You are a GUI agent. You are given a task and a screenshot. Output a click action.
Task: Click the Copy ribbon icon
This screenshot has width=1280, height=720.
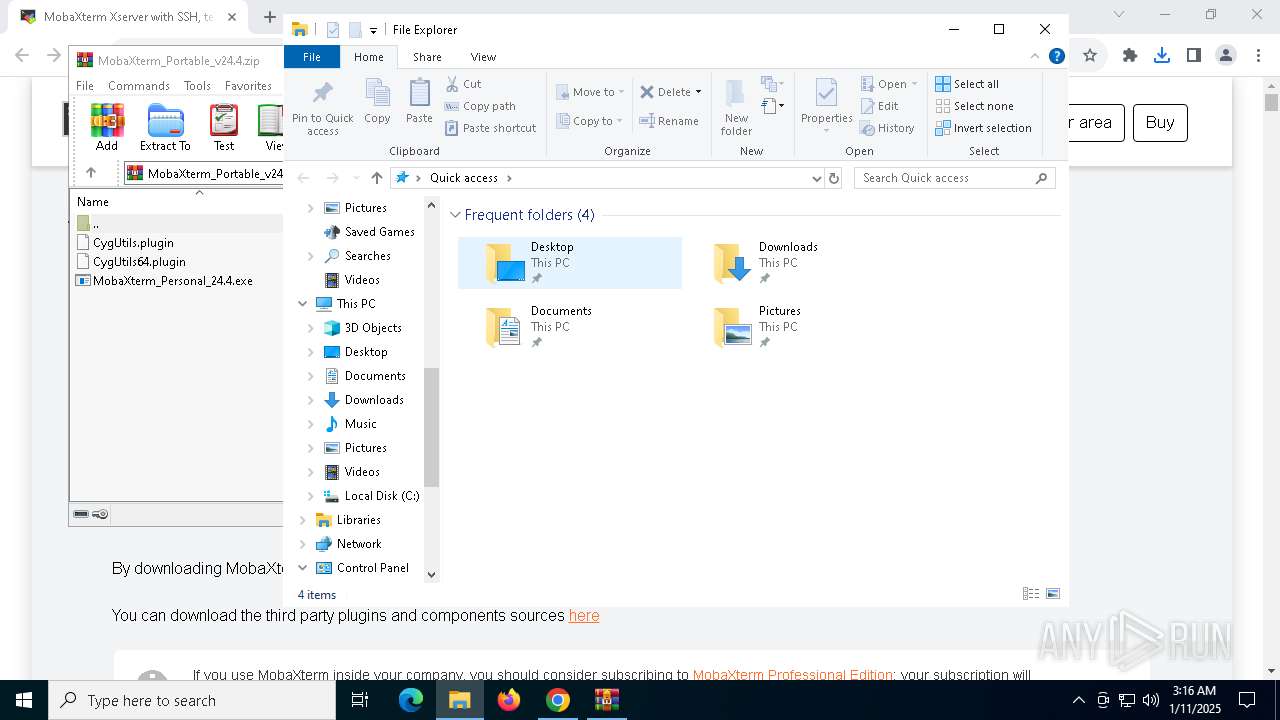point(377,102)
